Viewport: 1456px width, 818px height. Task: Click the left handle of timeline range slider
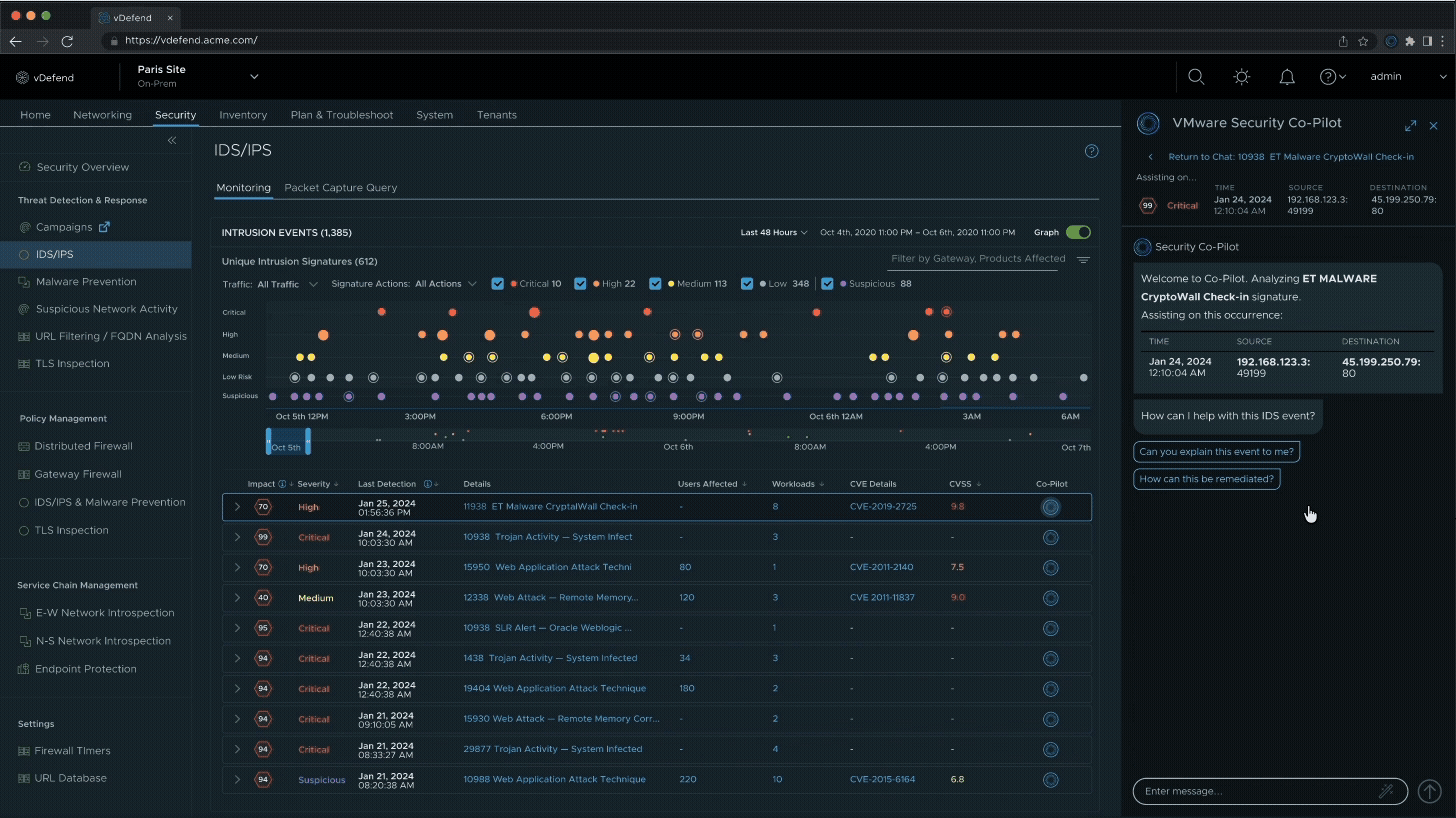coord(269,440)
